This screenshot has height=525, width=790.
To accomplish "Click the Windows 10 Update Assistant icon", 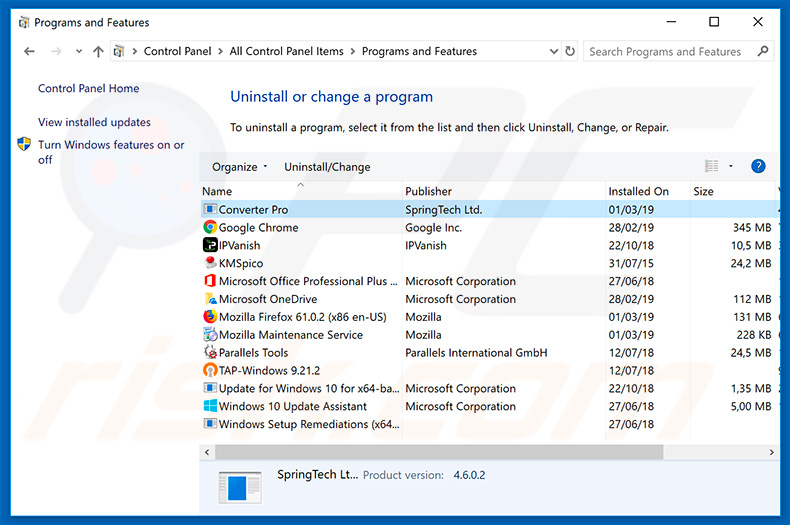I will tap(210, 406).
